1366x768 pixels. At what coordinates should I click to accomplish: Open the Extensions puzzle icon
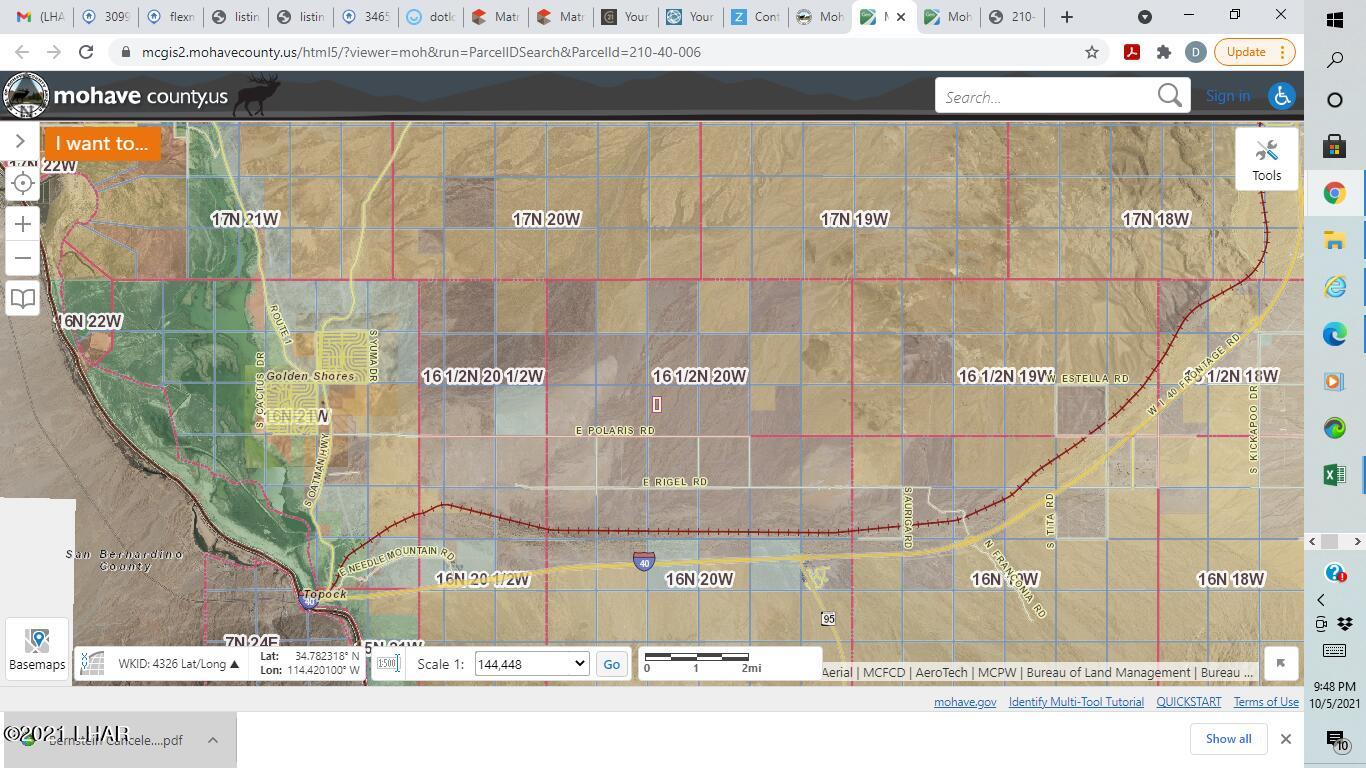(x=1163, y=52)
